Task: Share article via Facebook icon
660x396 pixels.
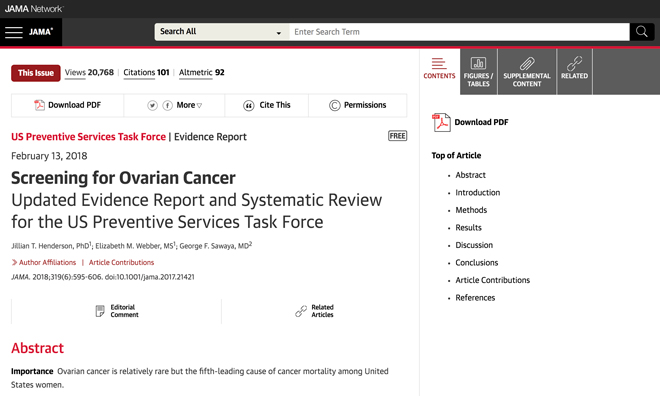Action: [x=168, y=105]
